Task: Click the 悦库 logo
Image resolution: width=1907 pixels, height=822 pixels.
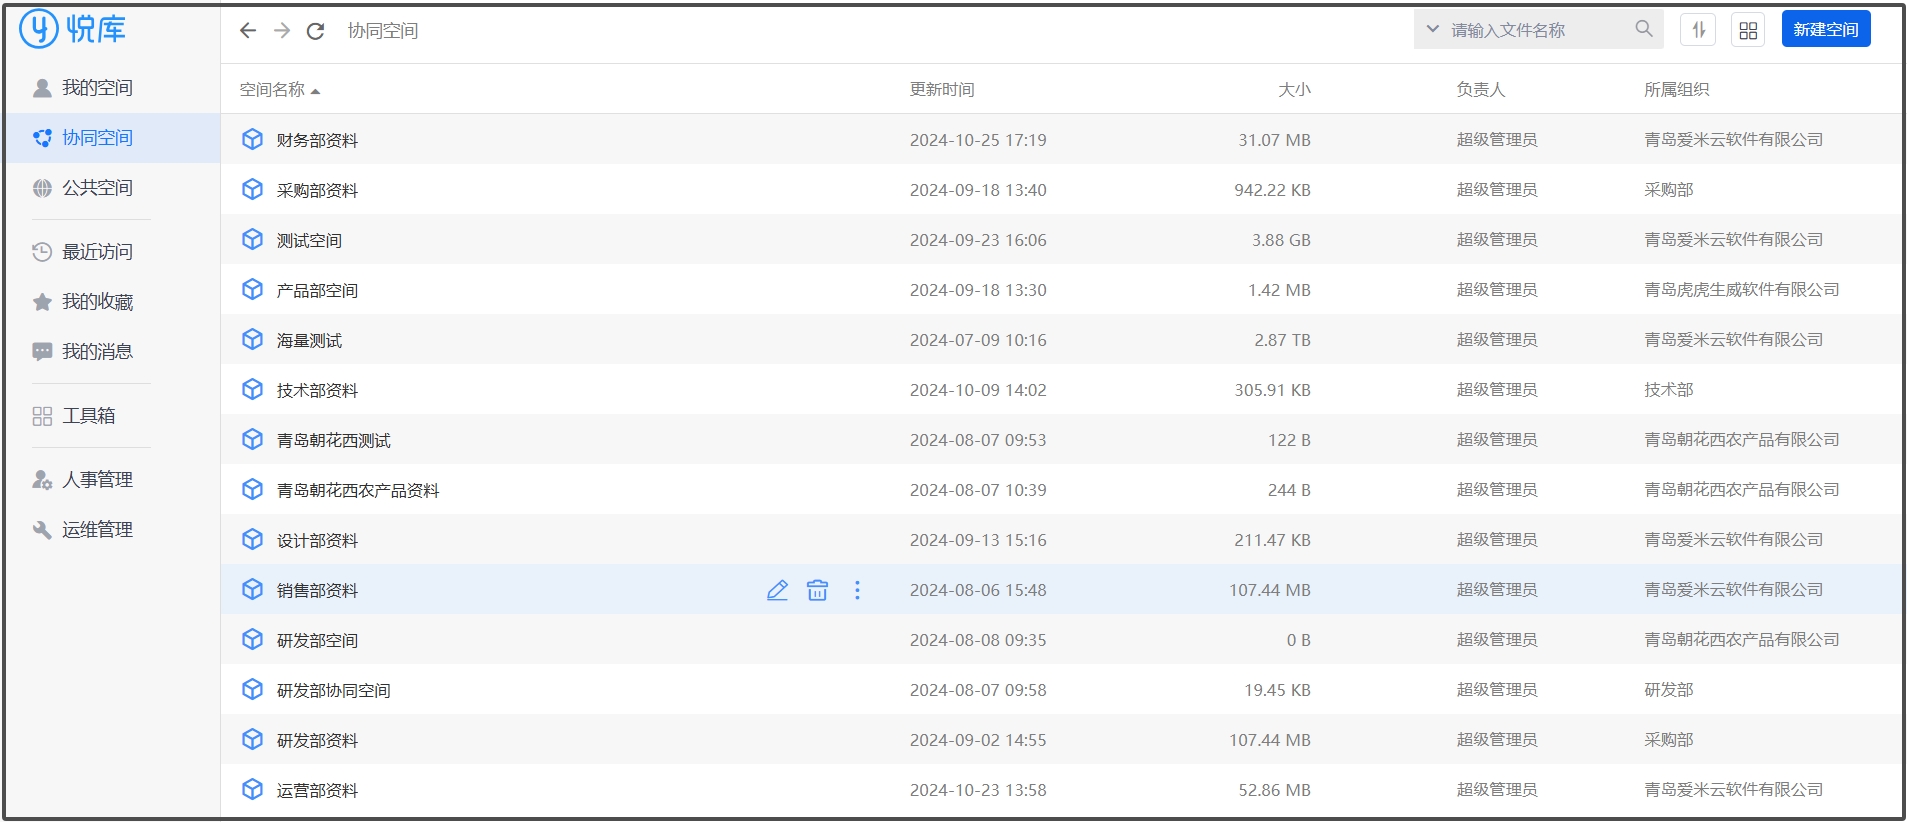Action: coord(73,29)
